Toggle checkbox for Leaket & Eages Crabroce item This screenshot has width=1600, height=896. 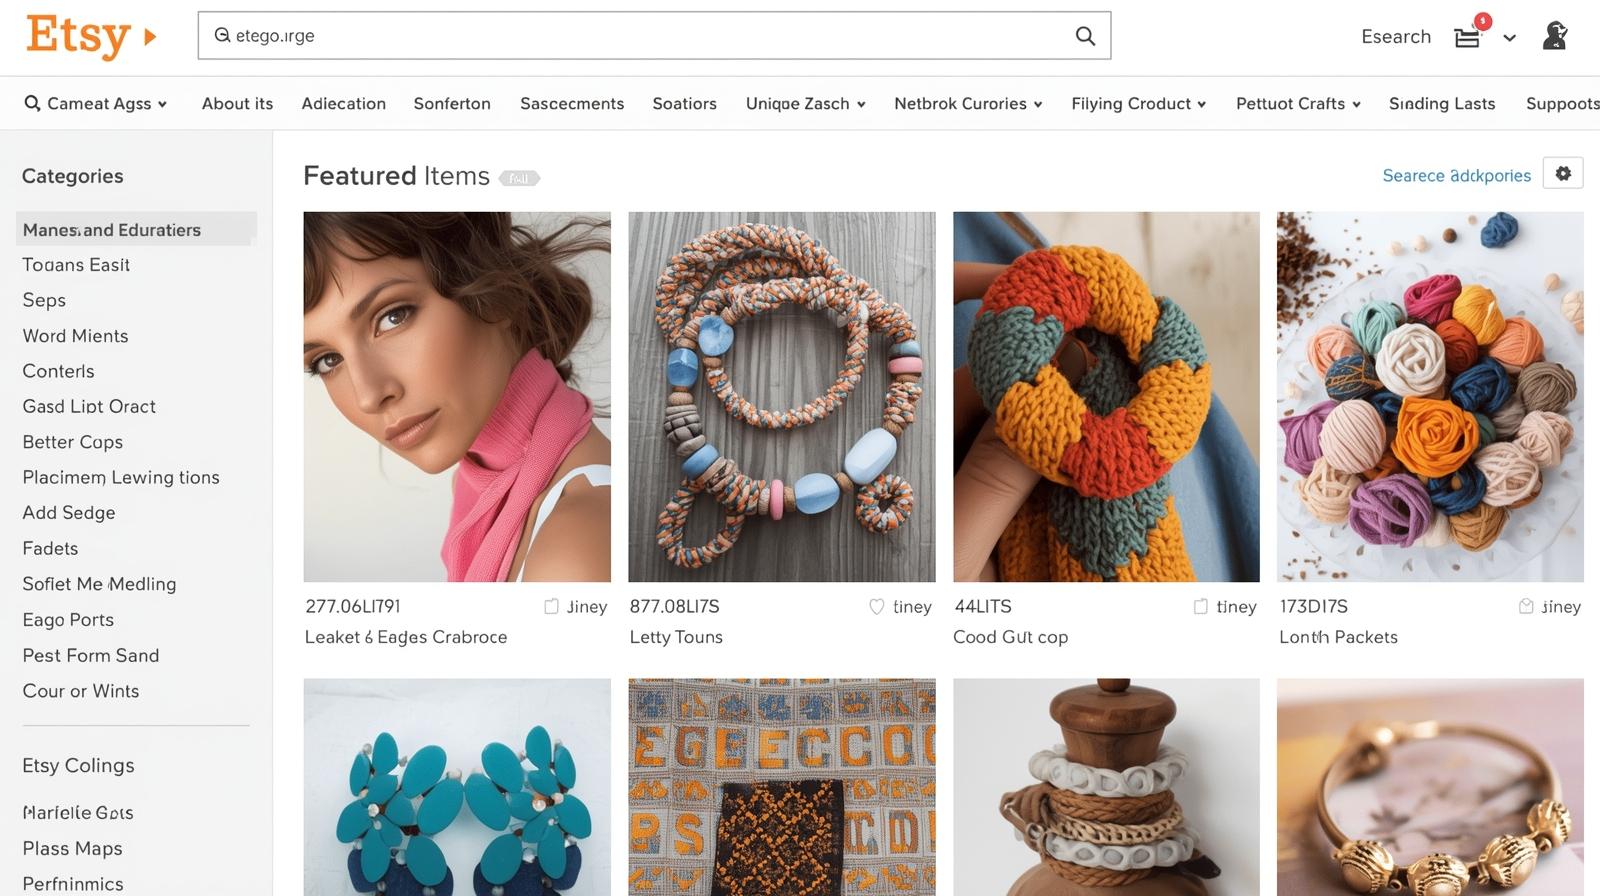point(551,606)
